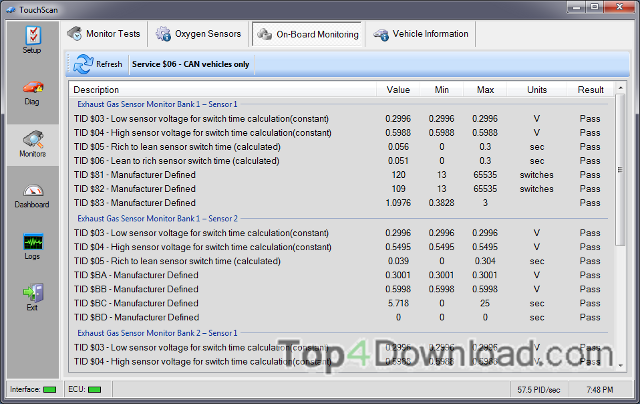Select group header Exhaust Gas Sensor Monitor Bank 2 – Sensor 1
Image resolution: width=640 pixels, height=404 pixels.
[x=157, y=333]
